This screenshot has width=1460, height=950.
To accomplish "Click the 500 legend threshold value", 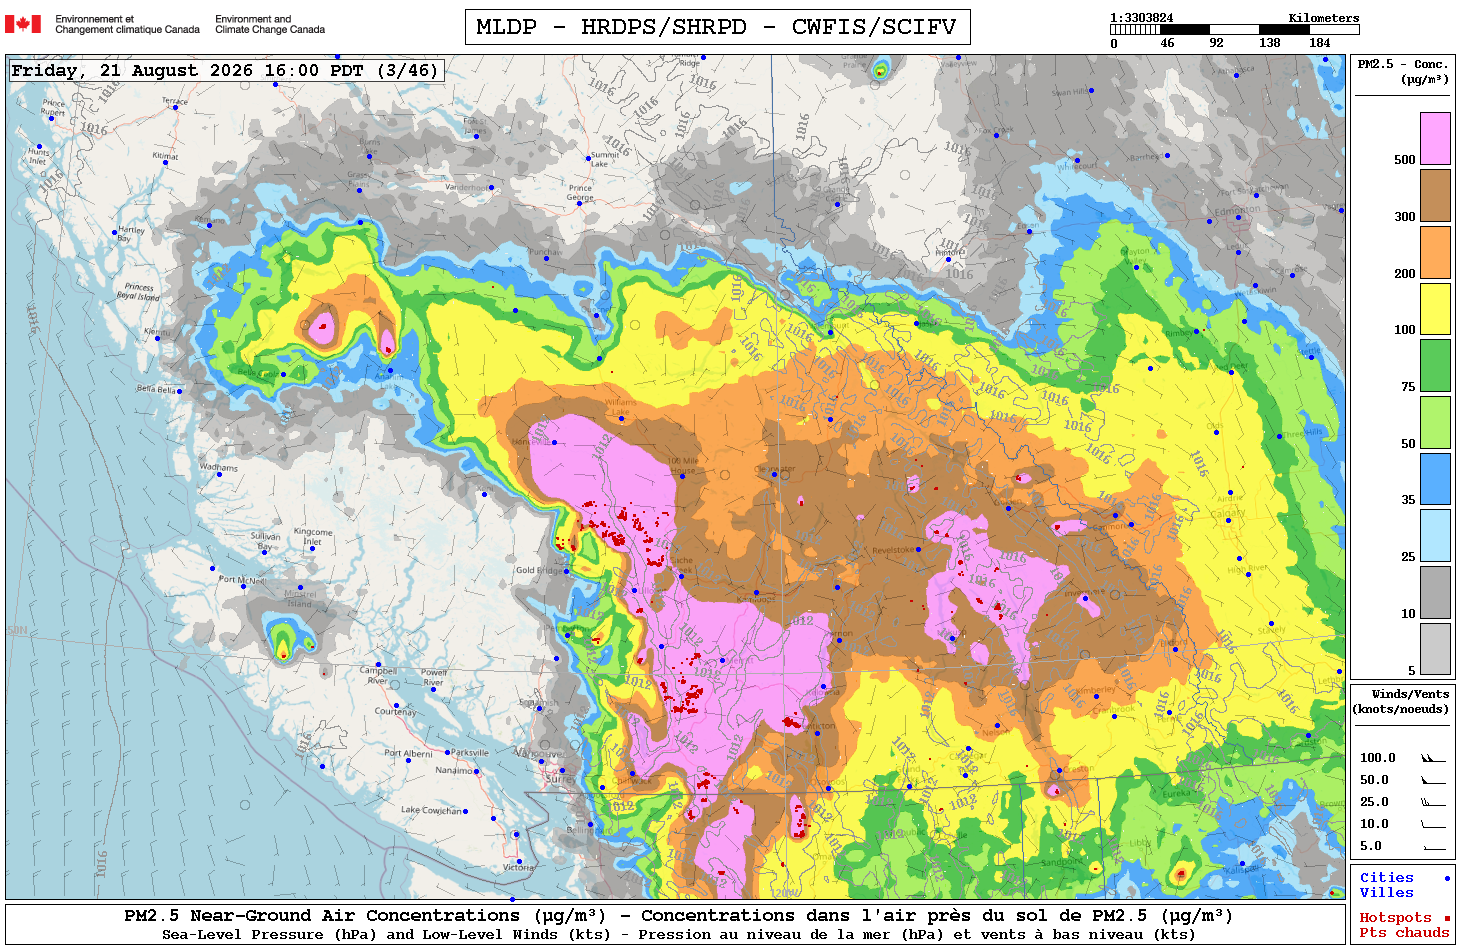I will 1404,160.
